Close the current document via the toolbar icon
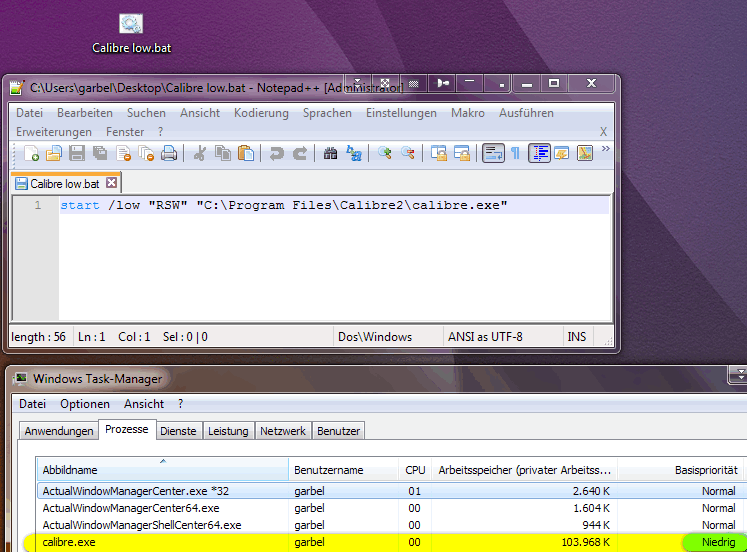 [x=123, y=153]
